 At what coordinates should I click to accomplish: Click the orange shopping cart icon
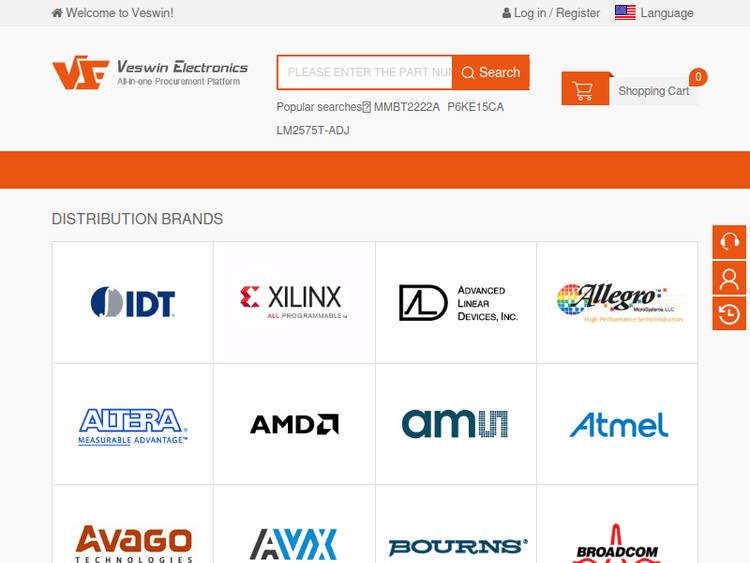coord(580,91)
